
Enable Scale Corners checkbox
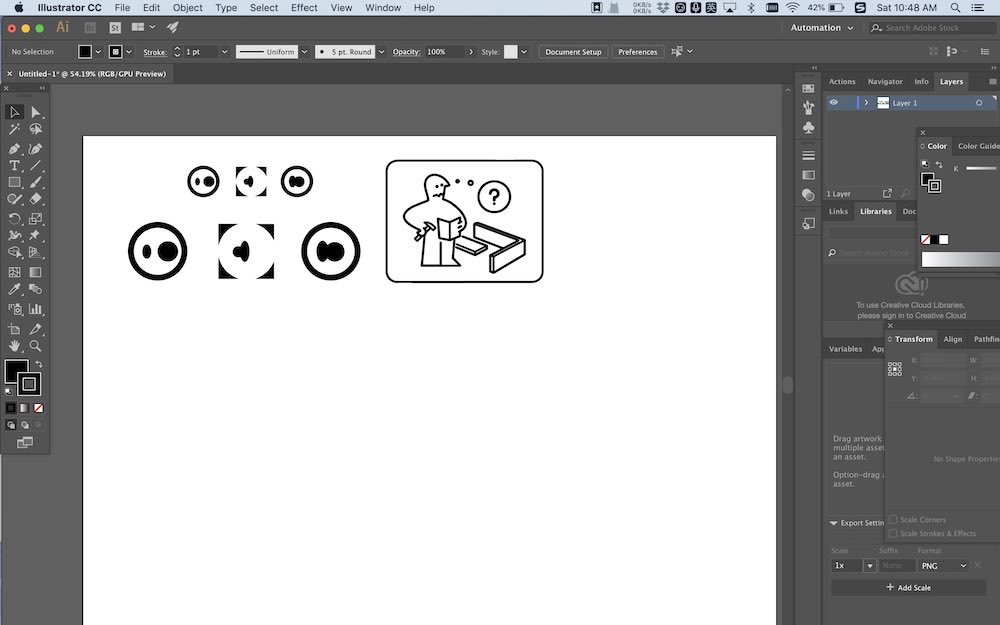tap(893, 519)
